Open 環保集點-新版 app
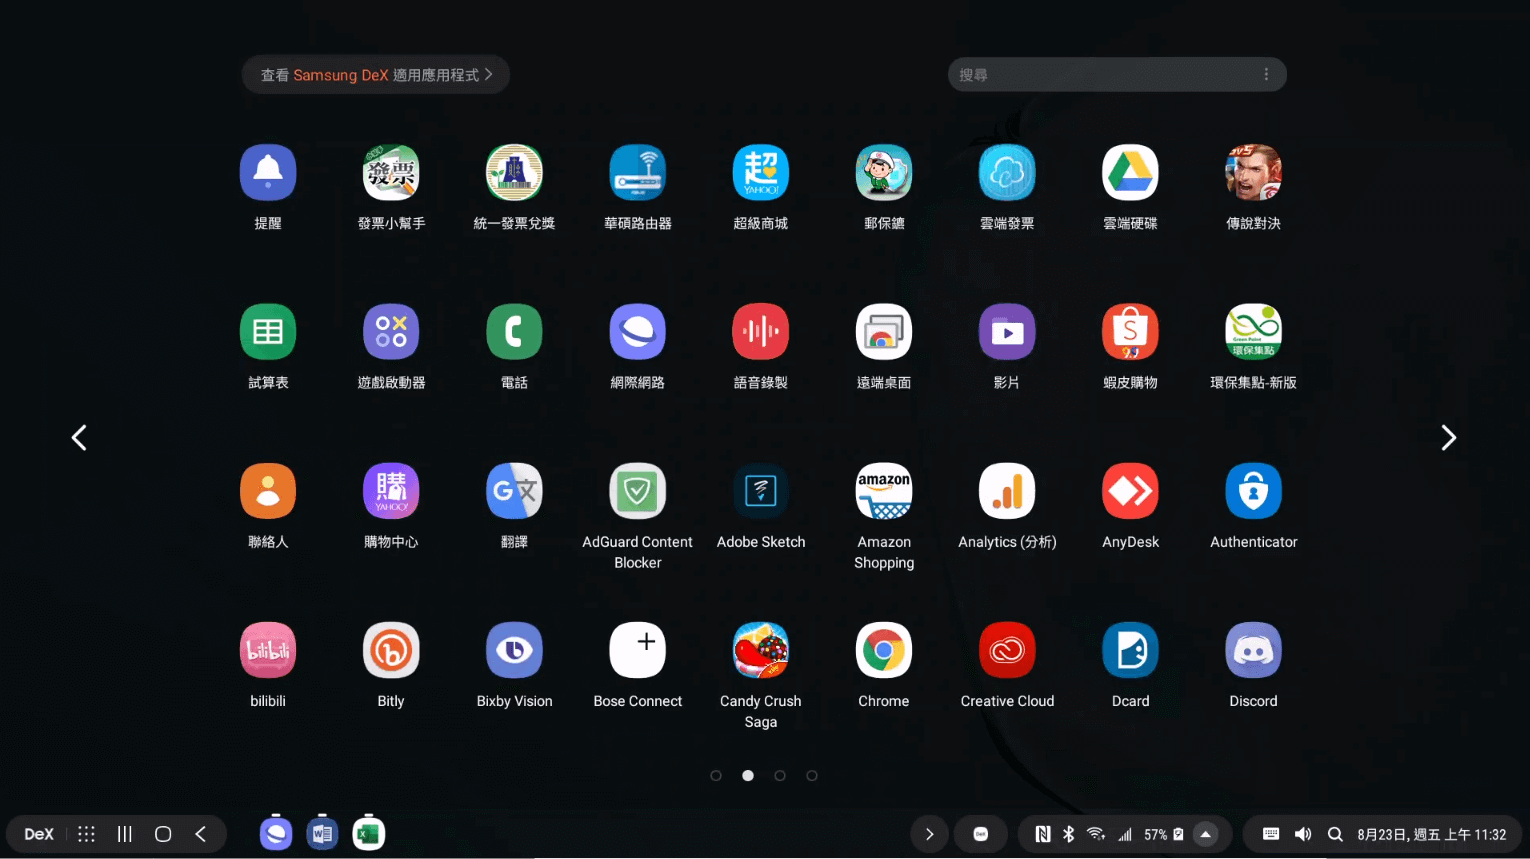1530x859 pixels. 1253,332
